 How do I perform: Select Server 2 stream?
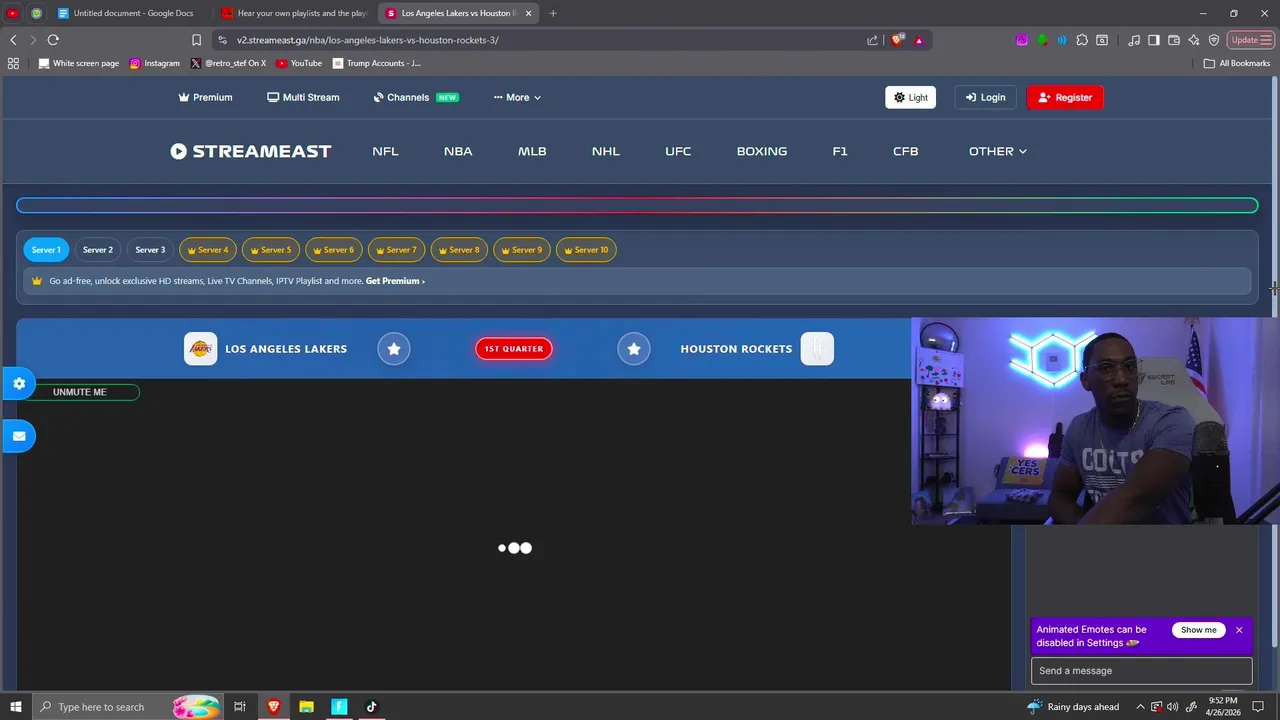(x=98, y=250)
